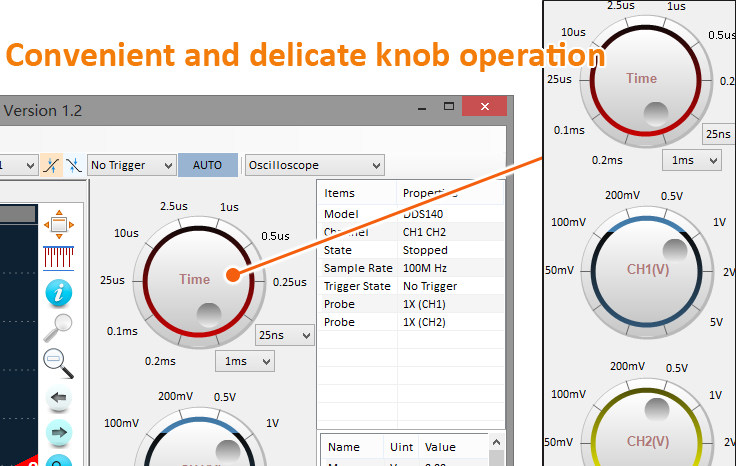This screenshot has height=466, width=736.
Task: Click the zoom out magnifier icon
Action: (x=58, y=363)
